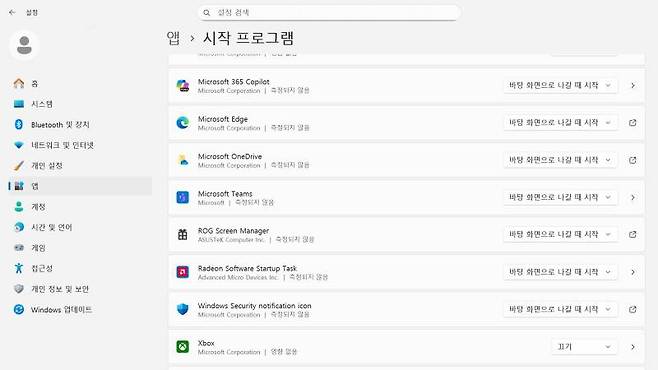This screenshot has height=370, width=658.
Task: Expand the Xbox row chevron
Action: coord(633,347)
